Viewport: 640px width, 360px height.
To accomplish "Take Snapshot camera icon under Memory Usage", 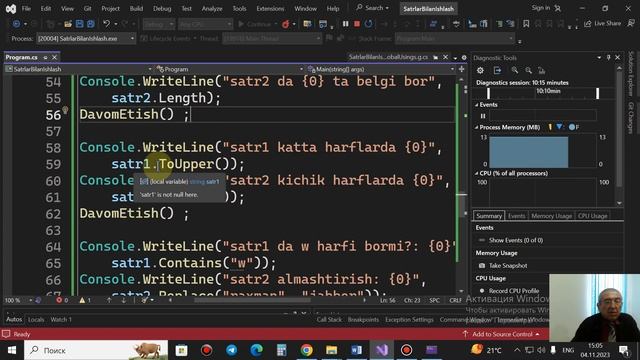I will [x=482, y=266].
